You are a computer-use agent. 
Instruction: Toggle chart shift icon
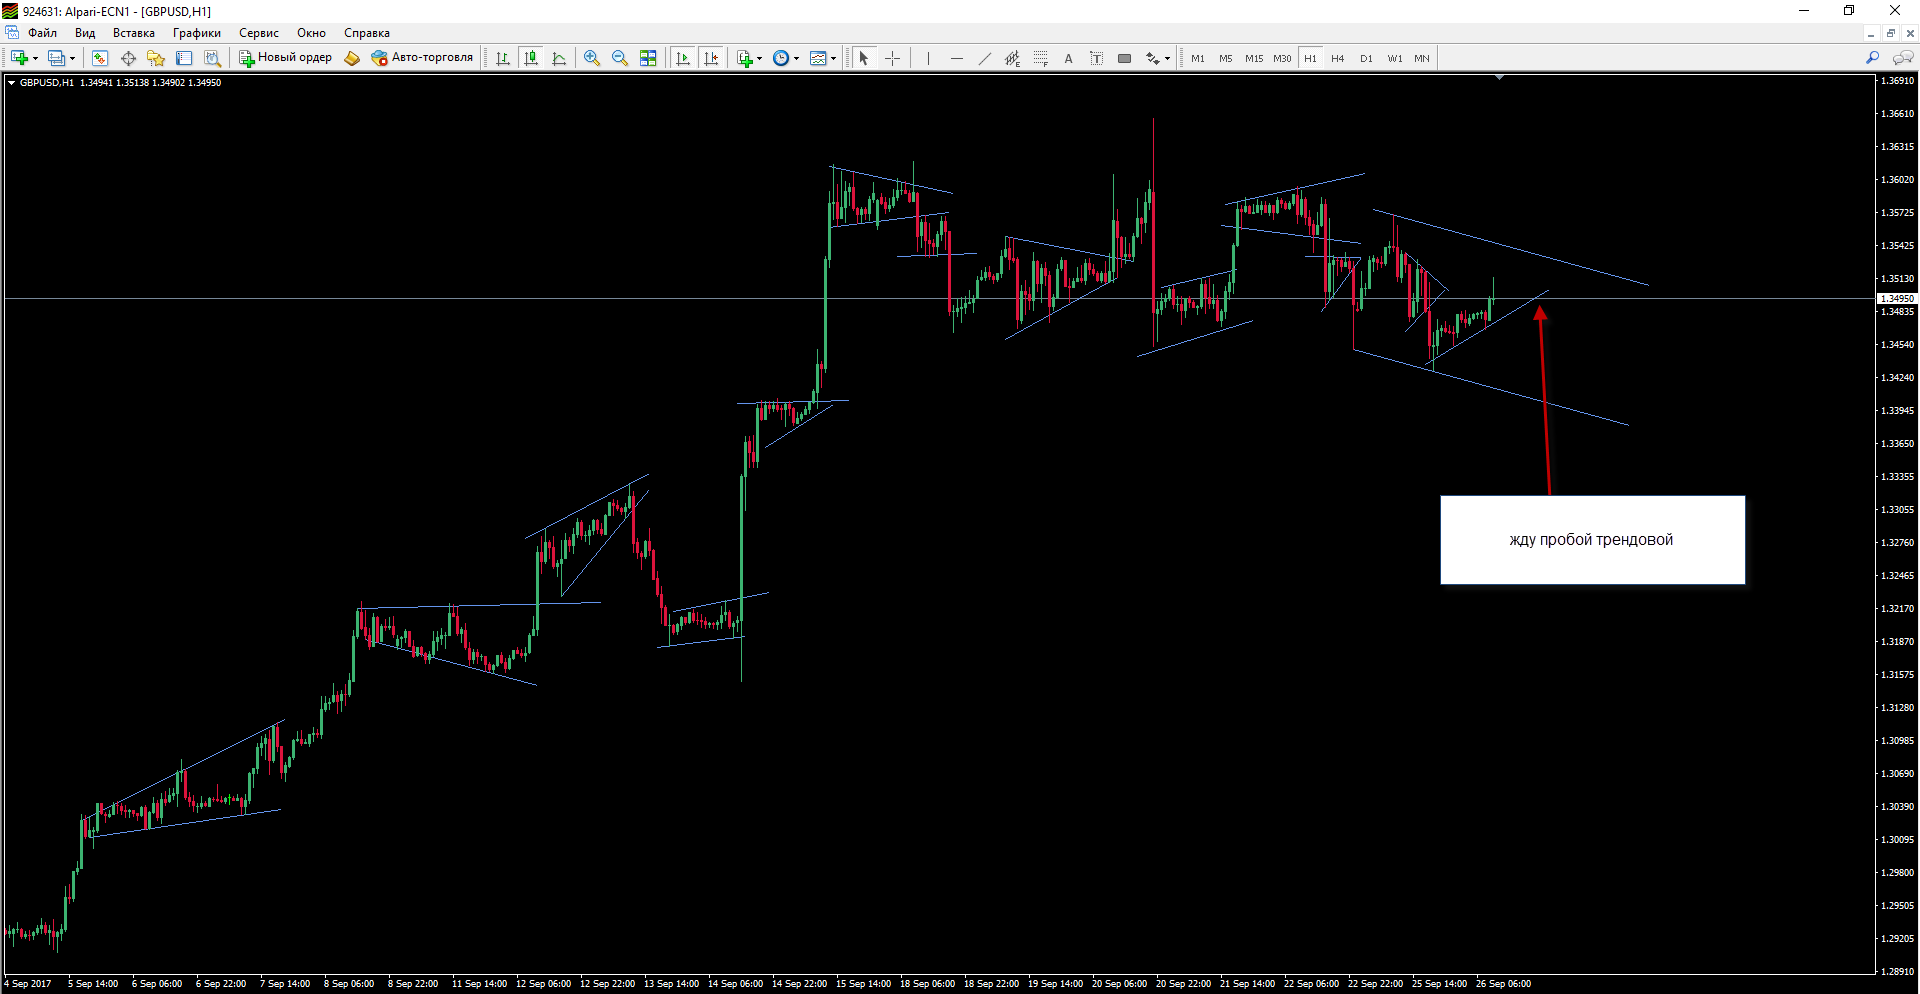(x=711, y=58)
